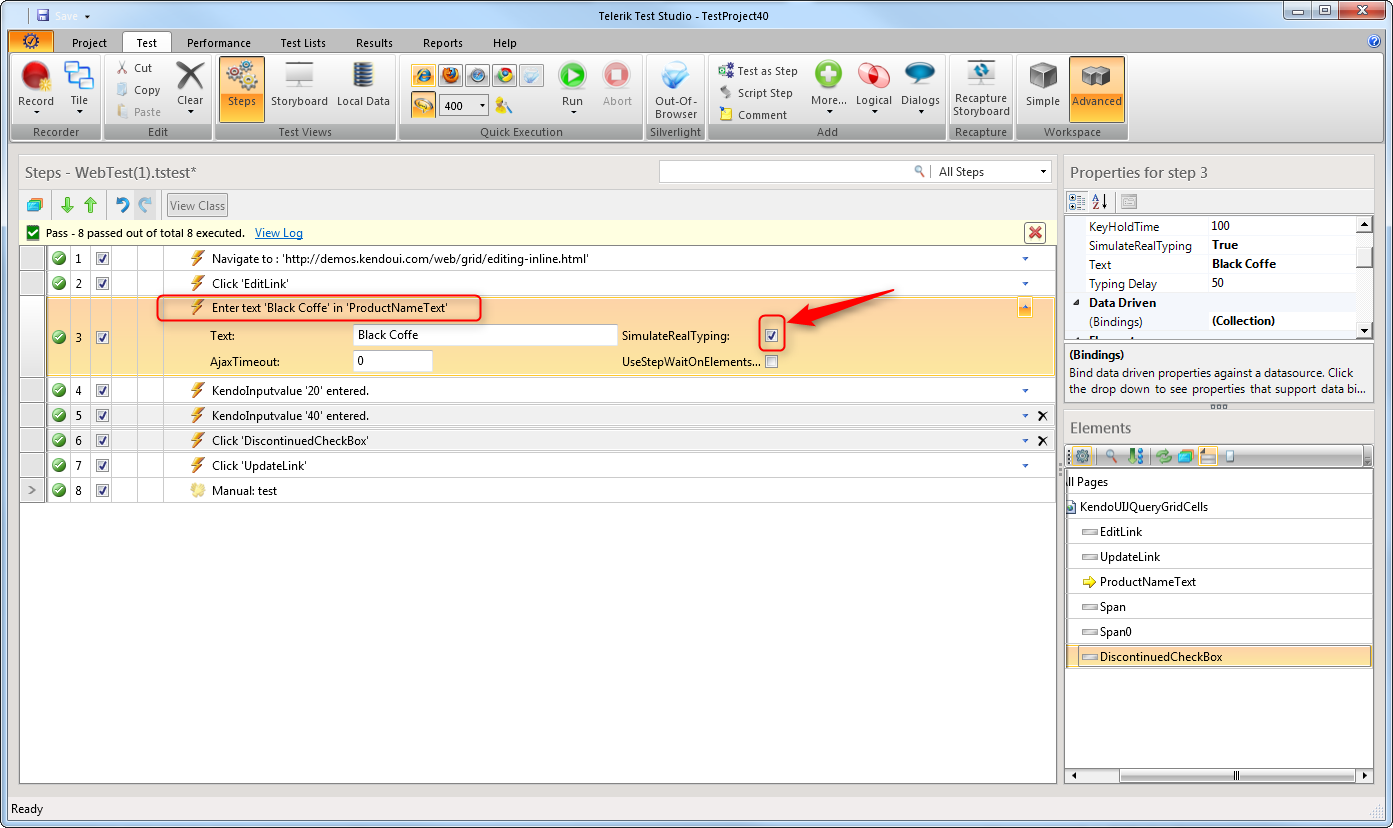Expand the More... add steps dropdown
Image resolution: width=1393 pixels, height=828 pixels.
click(829, 88)
